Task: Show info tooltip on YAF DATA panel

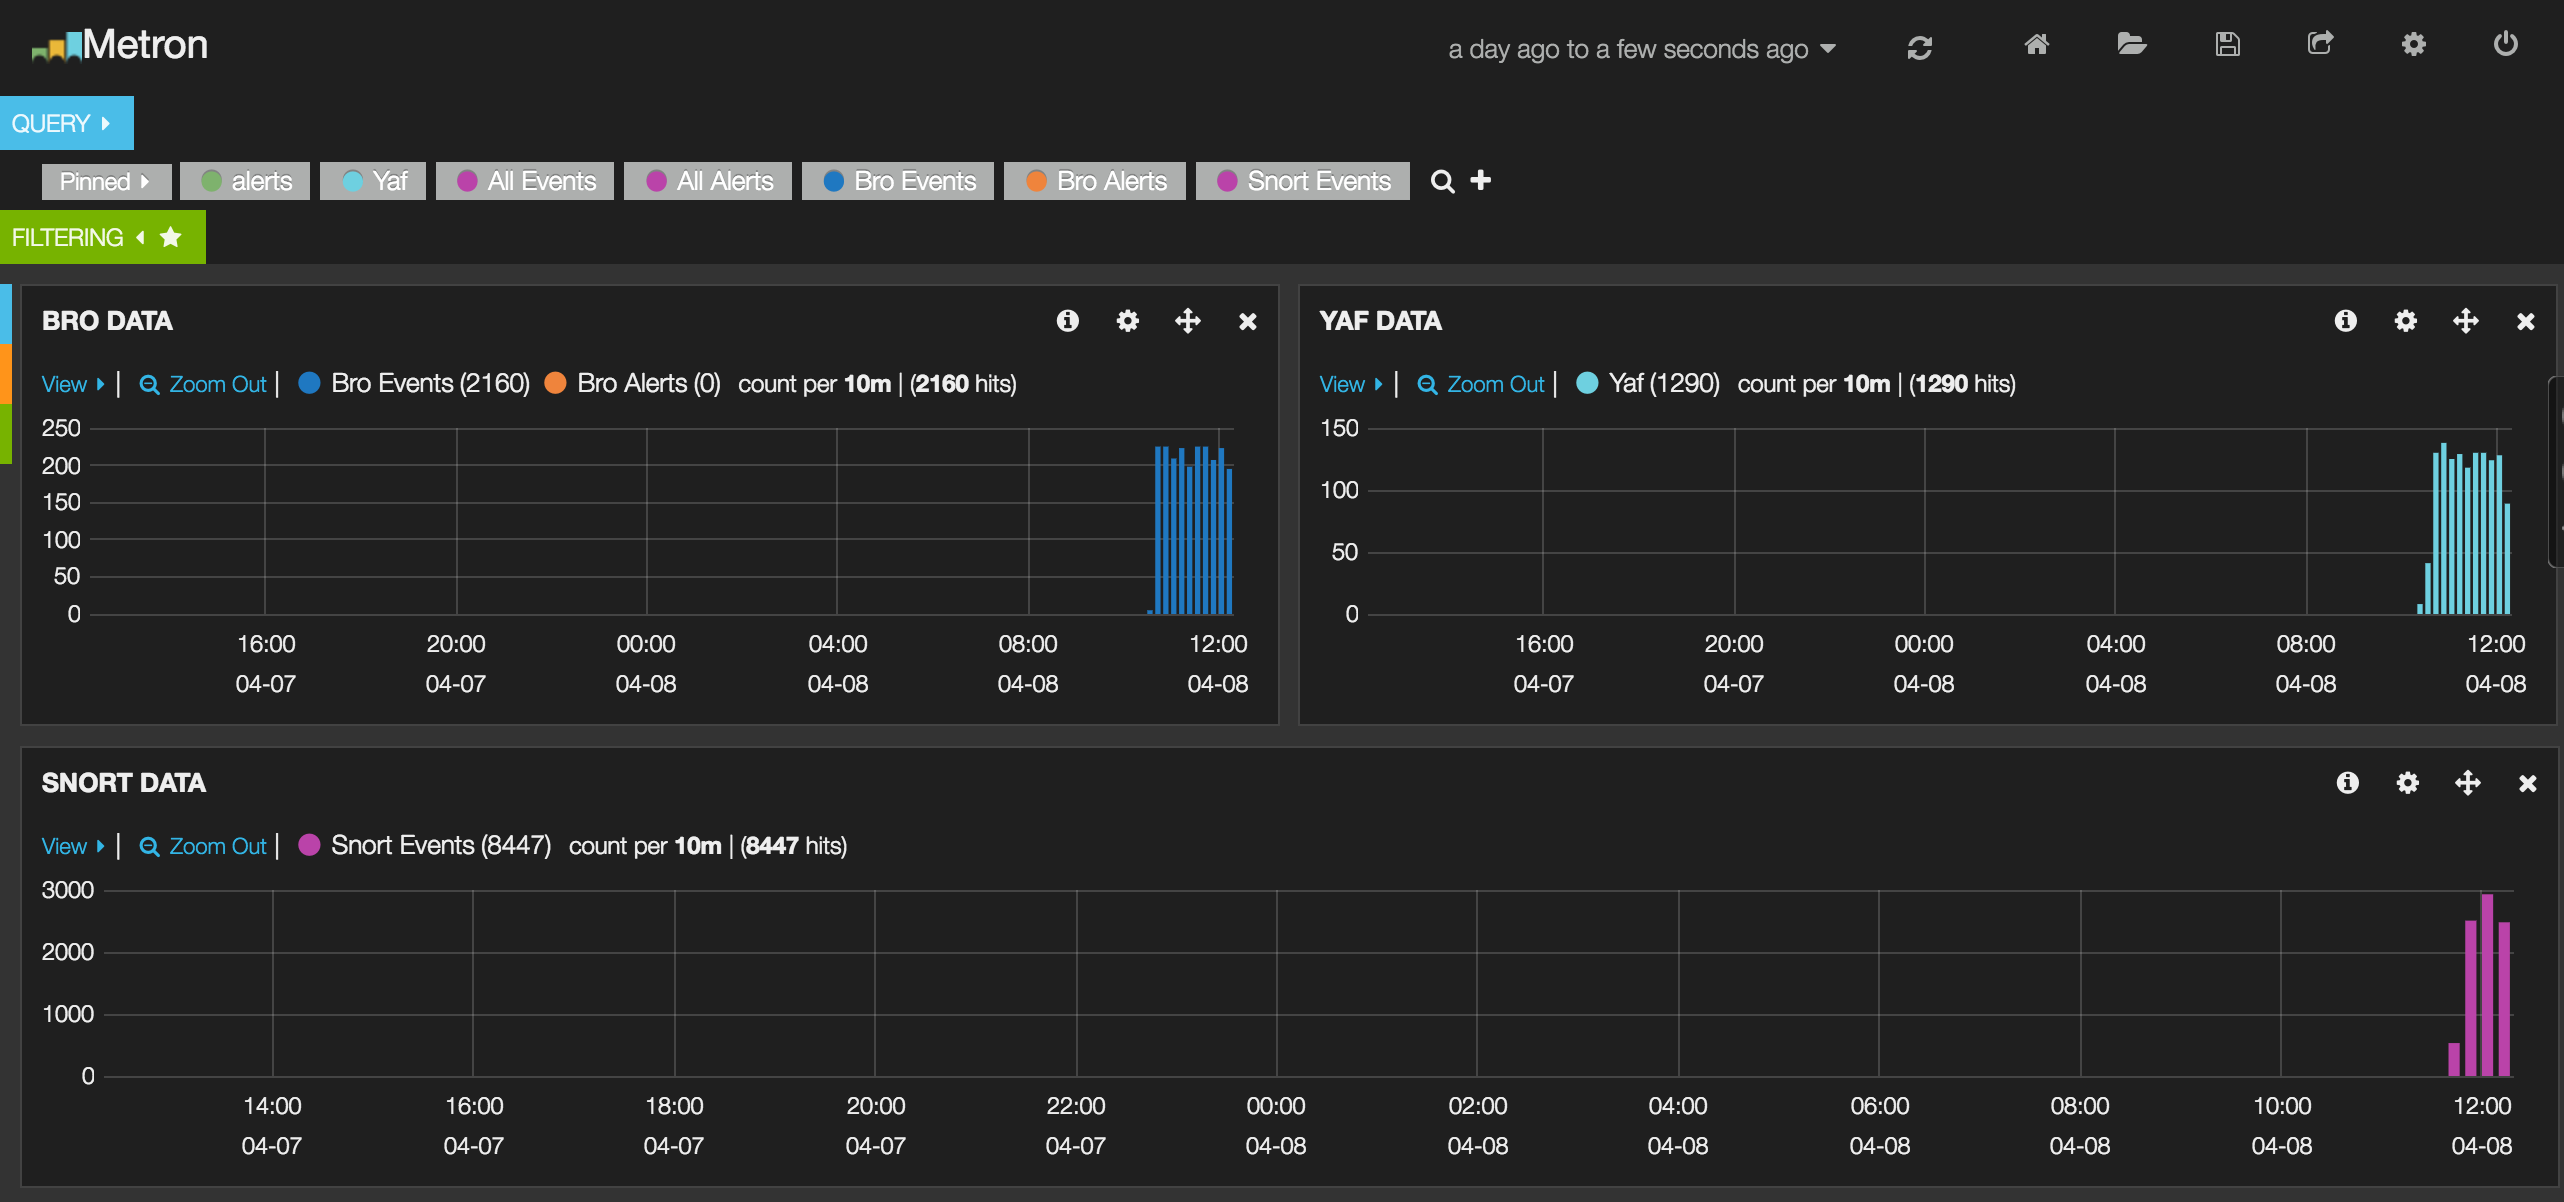Action: [2345, 321]
